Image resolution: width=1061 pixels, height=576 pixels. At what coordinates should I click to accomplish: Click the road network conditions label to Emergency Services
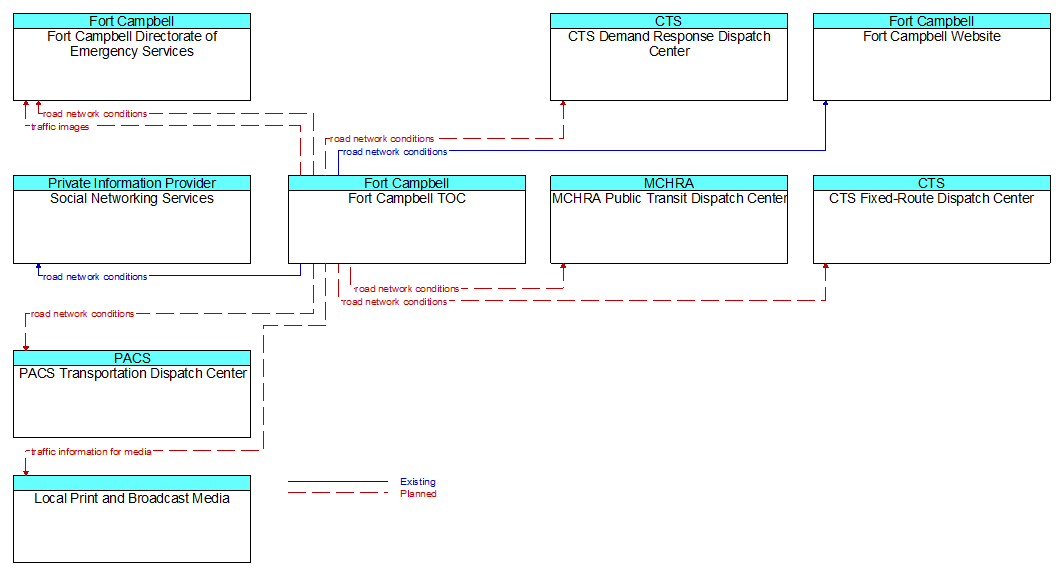95,114
